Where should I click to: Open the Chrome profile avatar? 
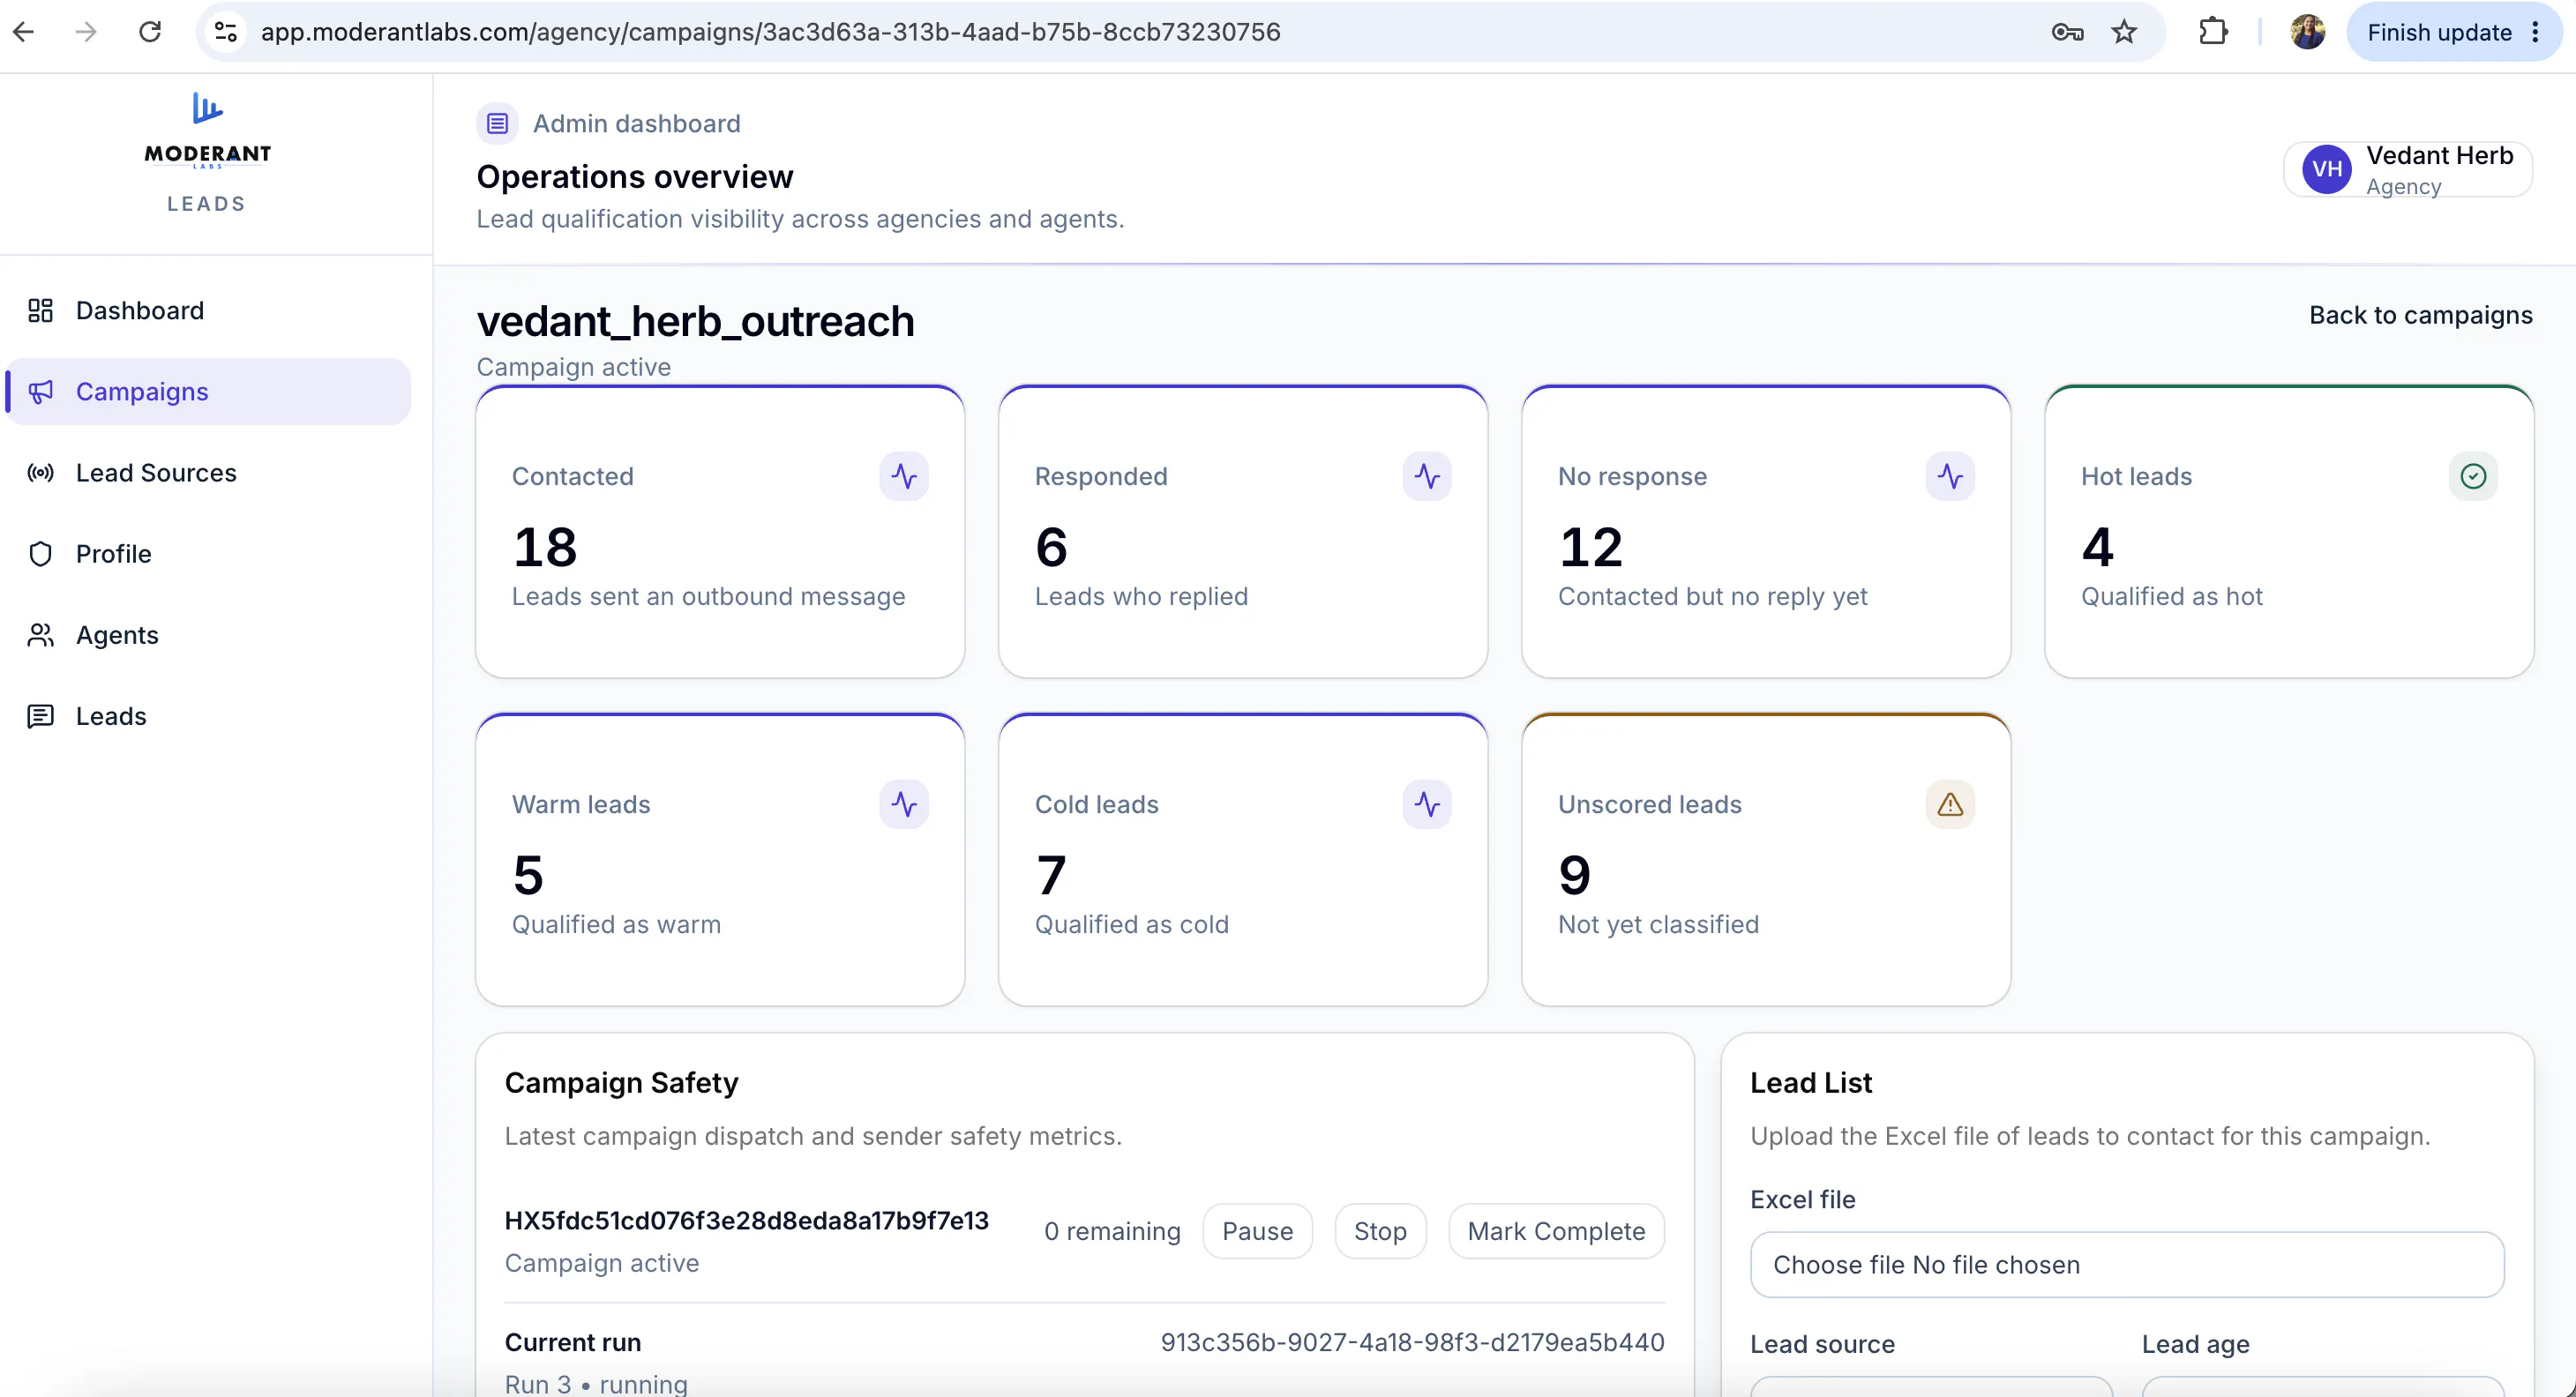pyautogui.click(x=2307, y=32)
